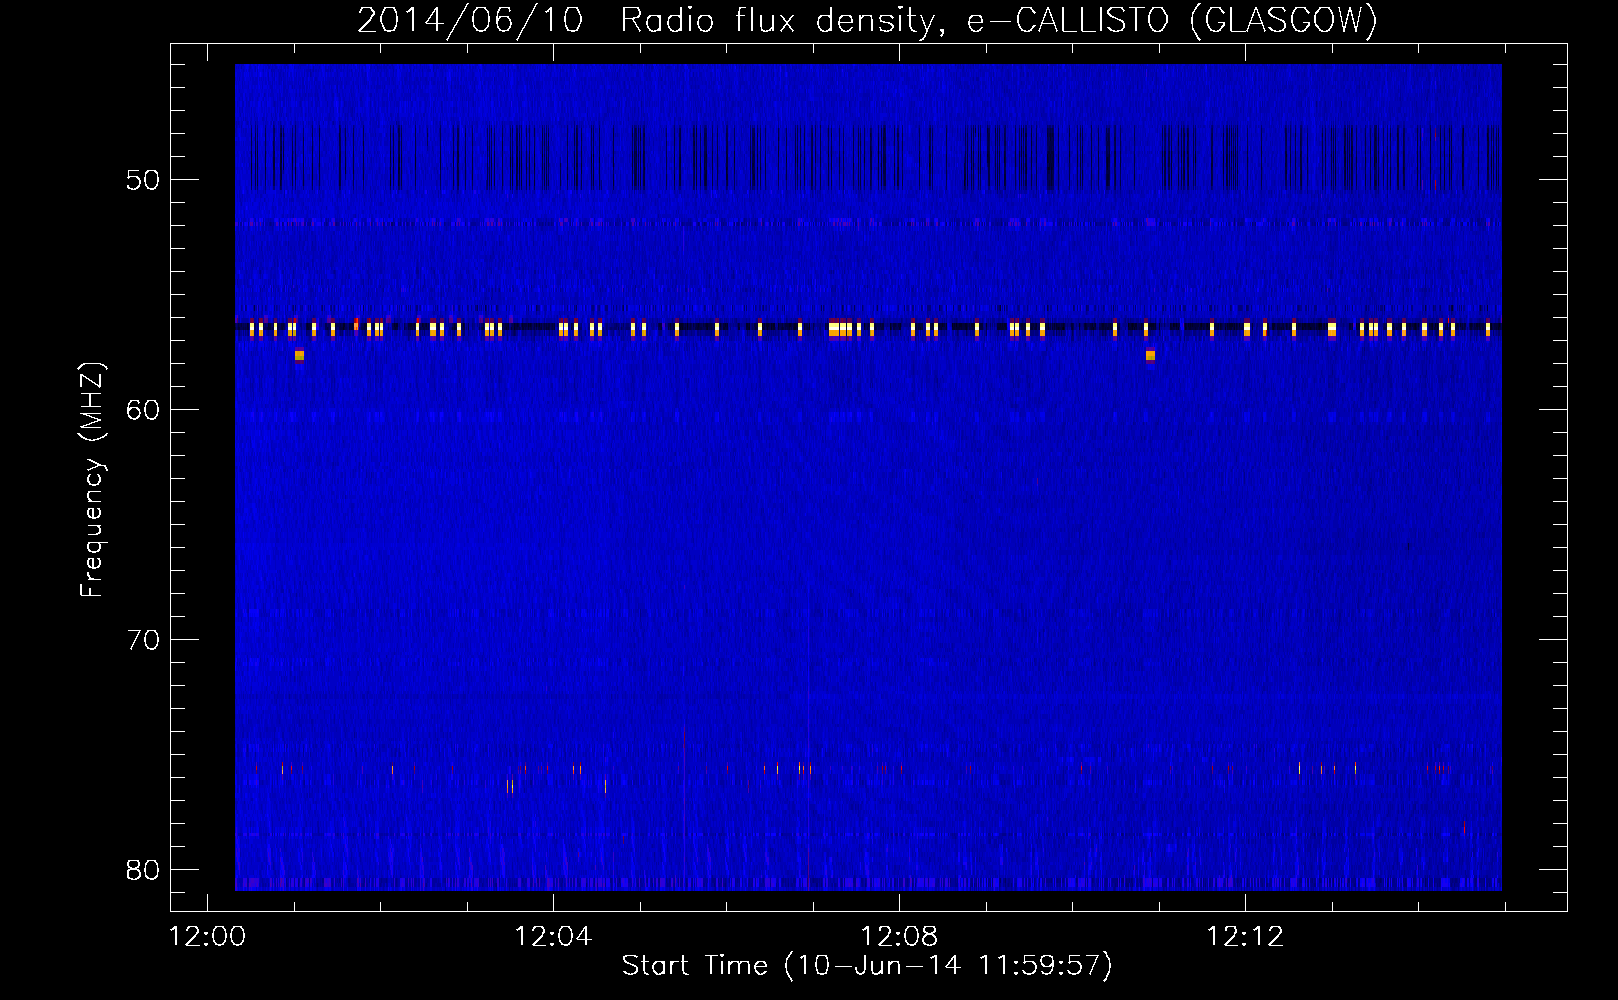The width and height of the screenshot is (1618, 1000).
Task: Click the 50 frequency tick label
Action: pos(143,180)
